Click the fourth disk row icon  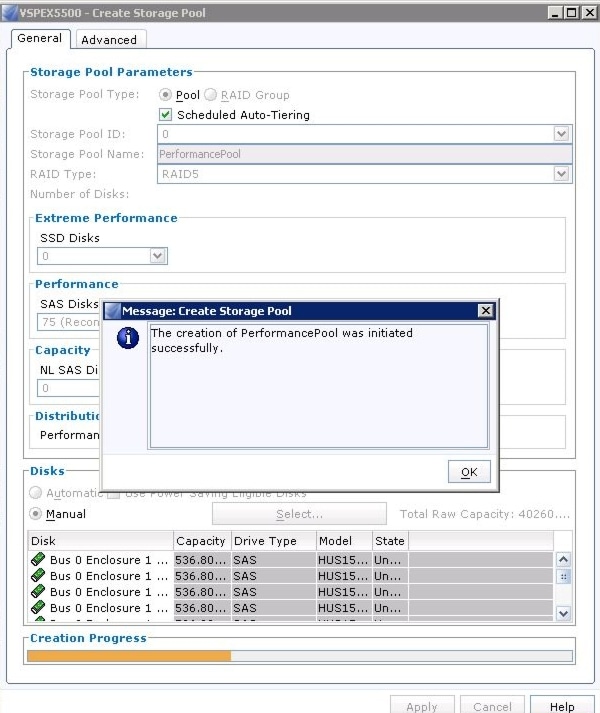38,608
